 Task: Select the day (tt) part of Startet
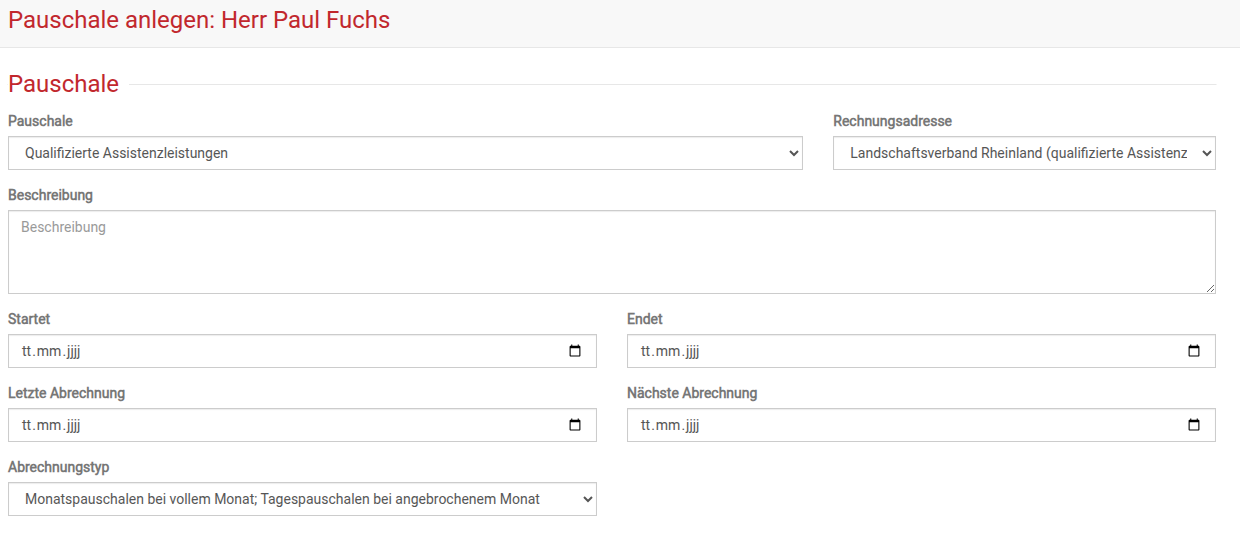coord(28,352)
